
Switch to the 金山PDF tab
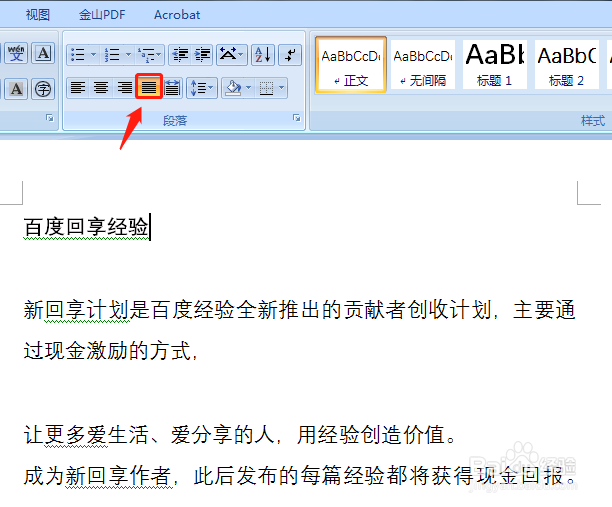[102, 15]
